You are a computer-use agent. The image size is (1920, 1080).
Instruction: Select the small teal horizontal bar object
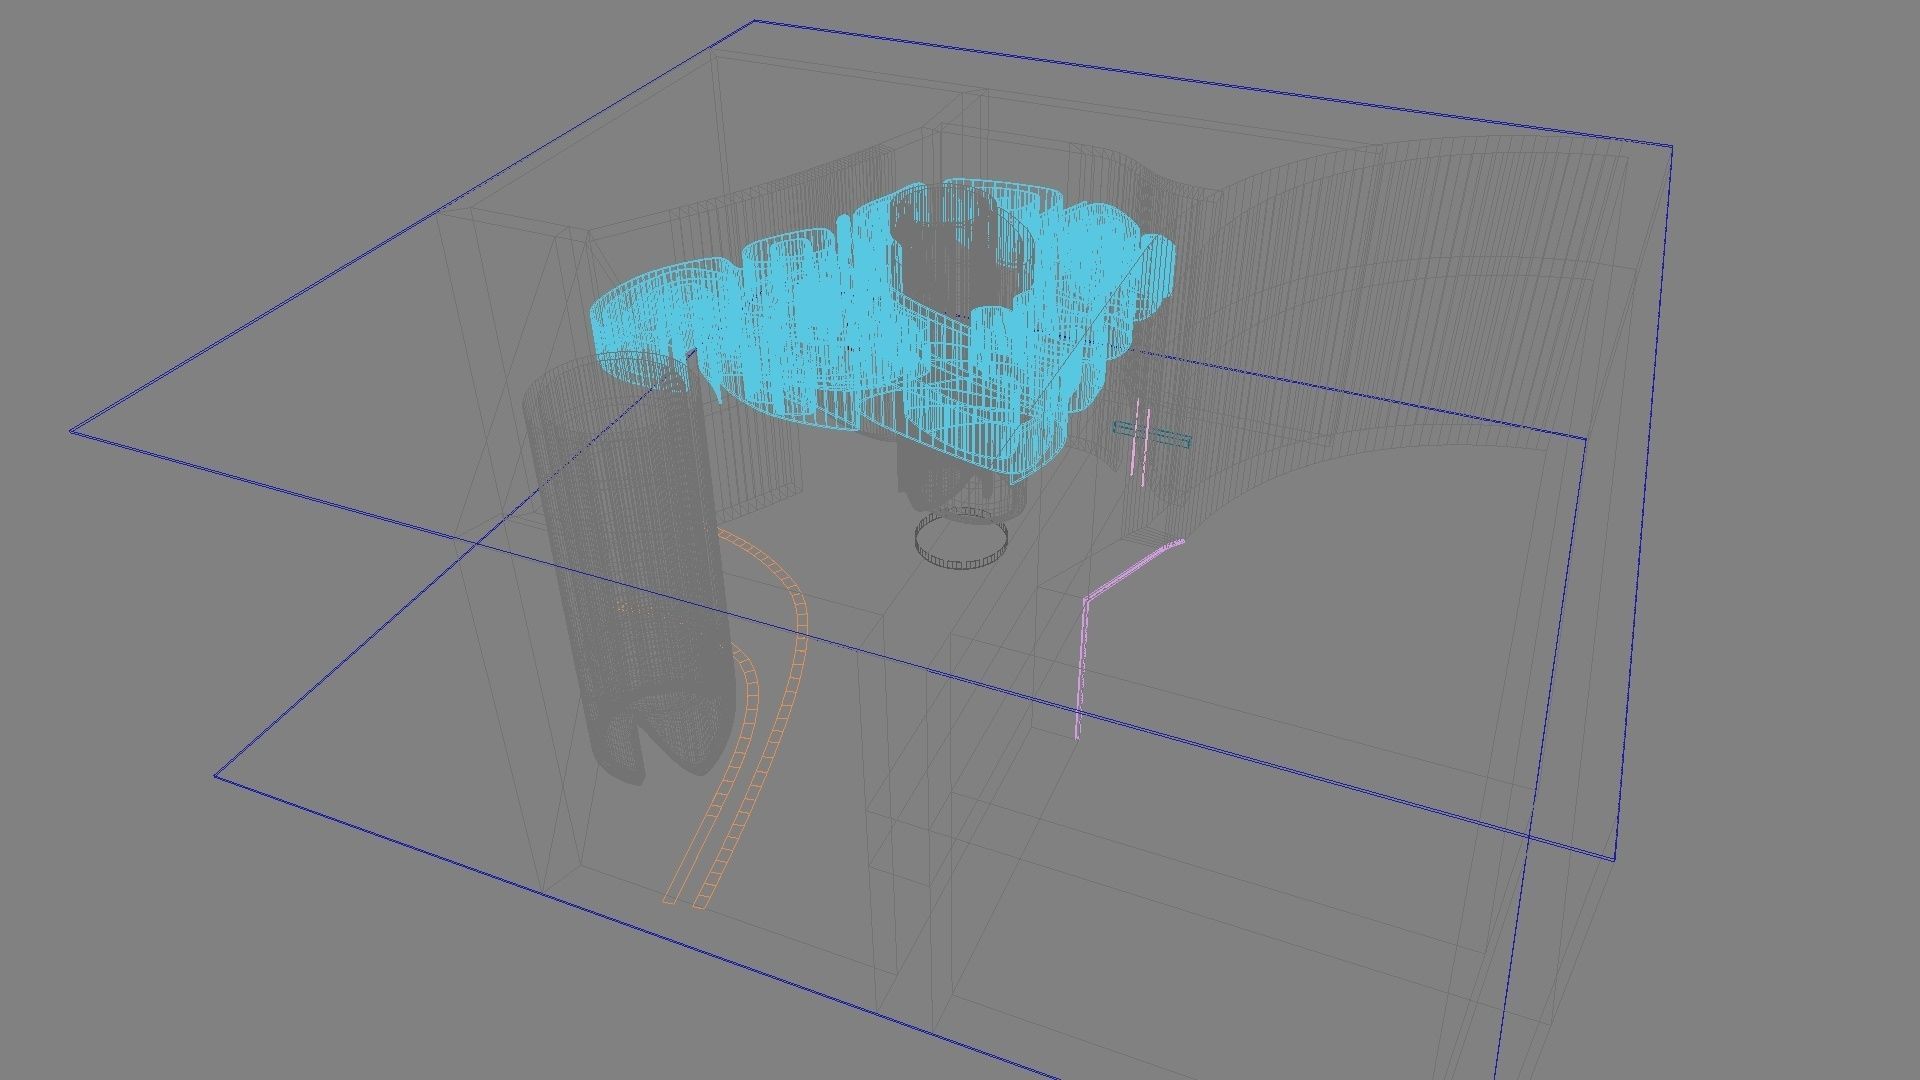[x=1153, y=435]
